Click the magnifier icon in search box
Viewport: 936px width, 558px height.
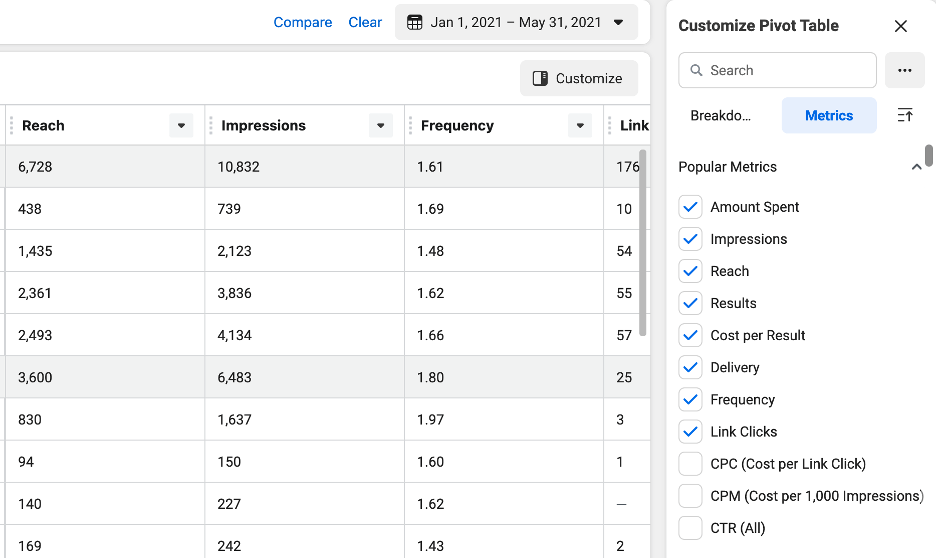click(x=697, y=70)
